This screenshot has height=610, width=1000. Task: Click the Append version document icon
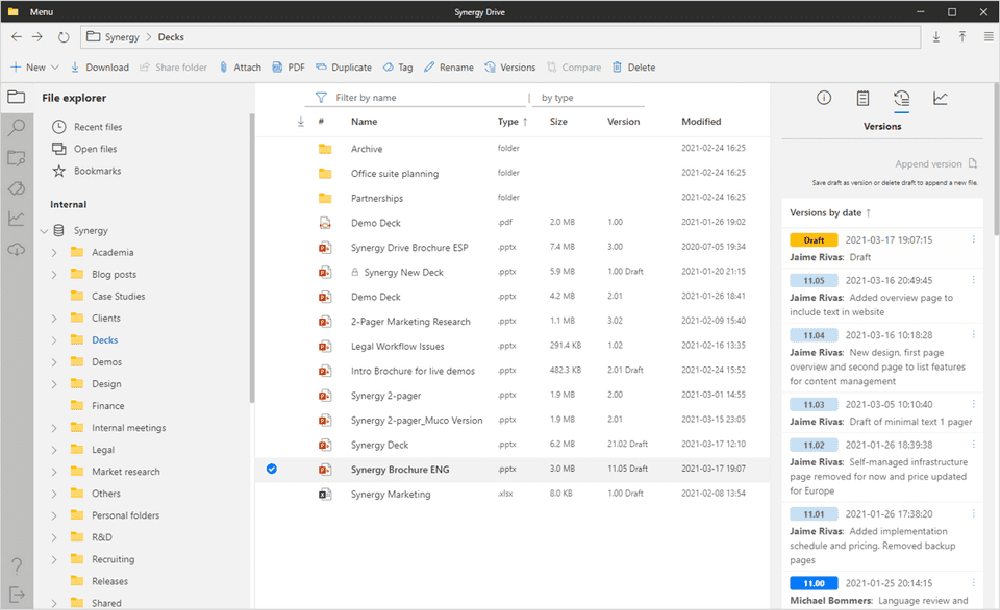coord(973,164)
